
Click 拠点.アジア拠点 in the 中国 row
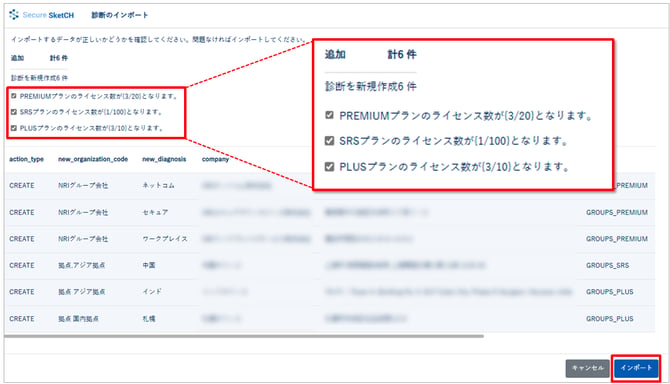tap(82, 265)
